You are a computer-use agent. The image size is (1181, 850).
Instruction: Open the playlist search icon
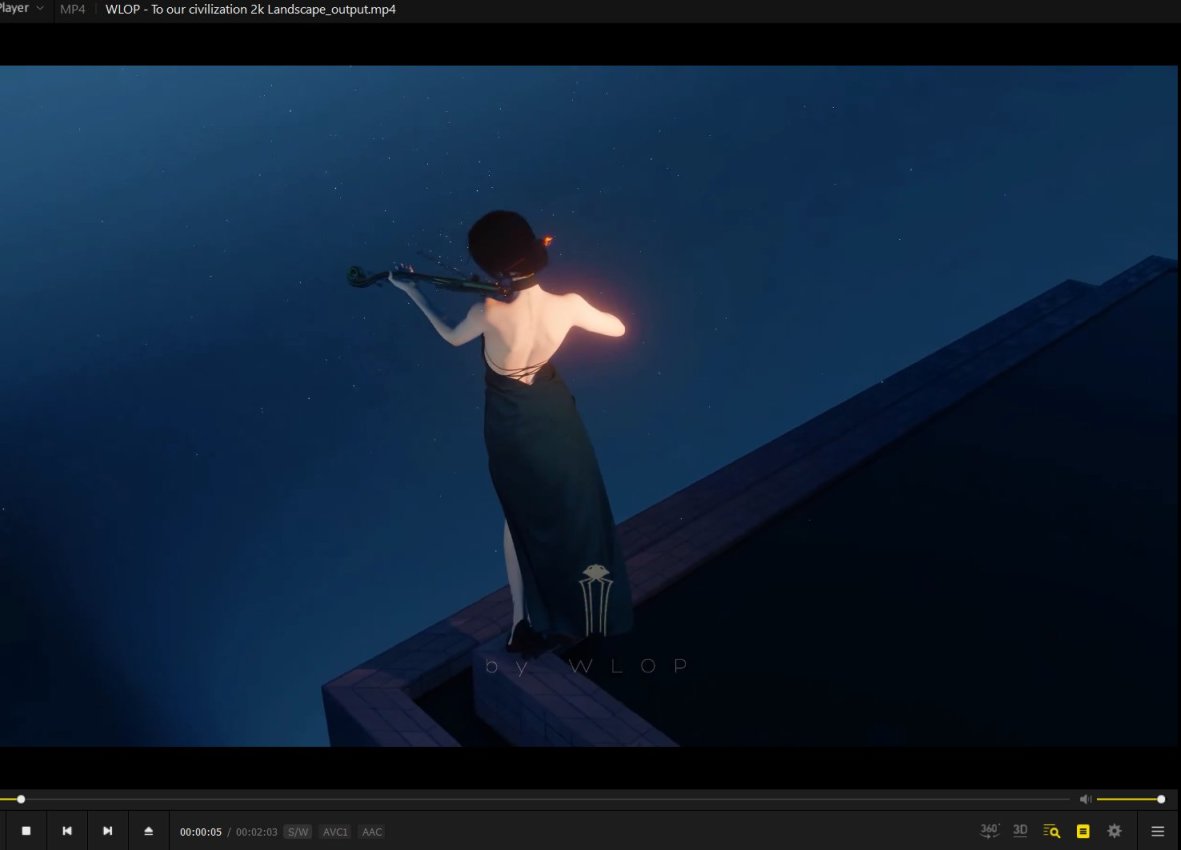click(x=1051, y=831)
